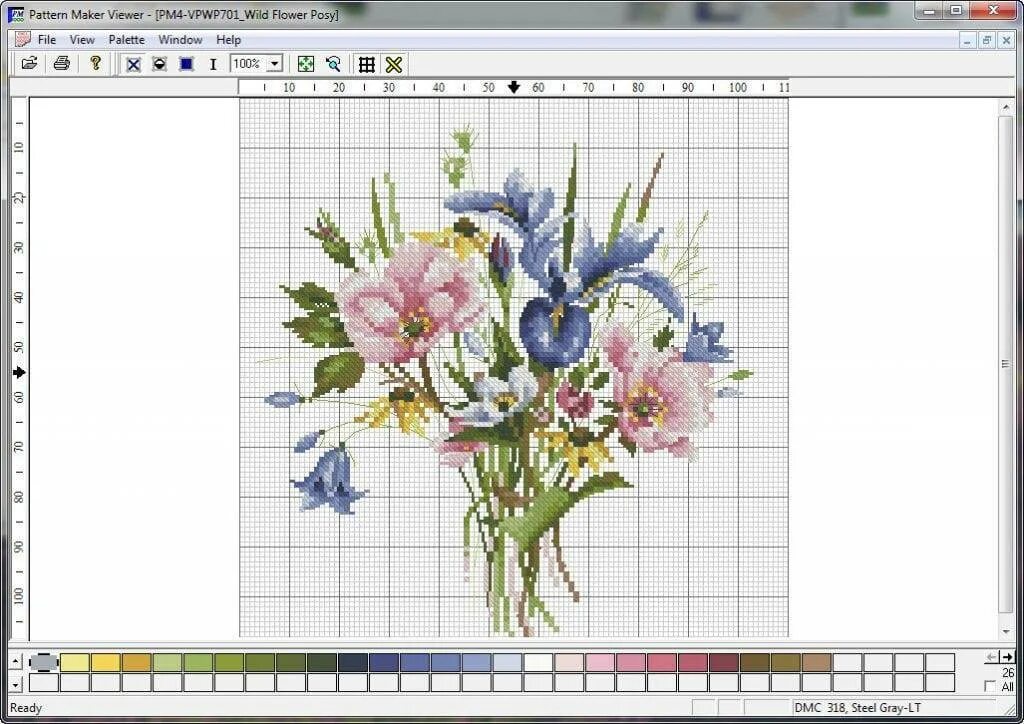1024x724 pixels.
Task: Switch to cross-stitch view mode icon
Action: coord(133,64)
